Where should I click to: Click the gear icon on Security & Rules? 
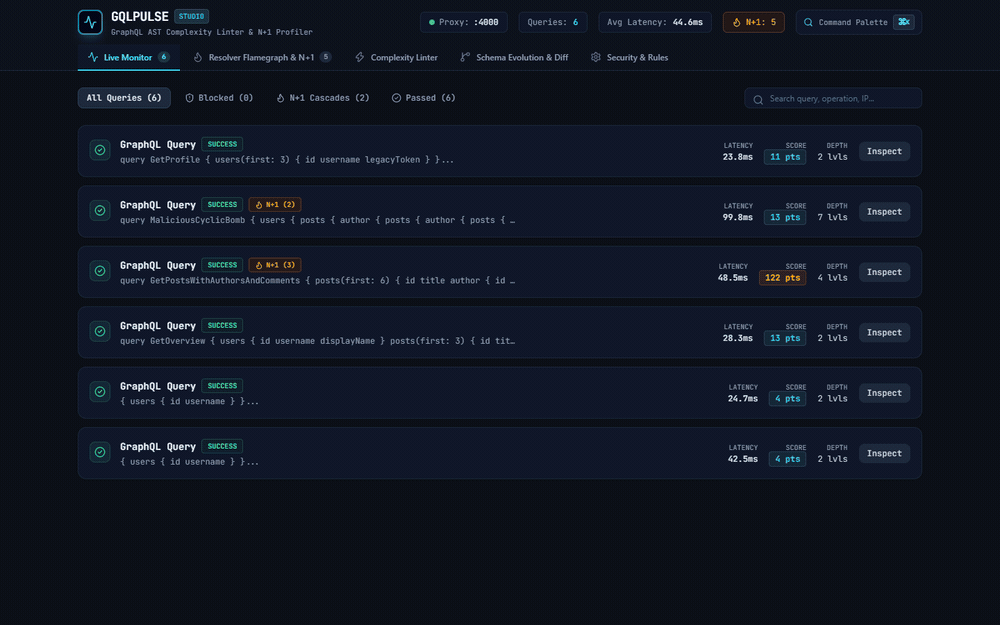coord(596,57)
